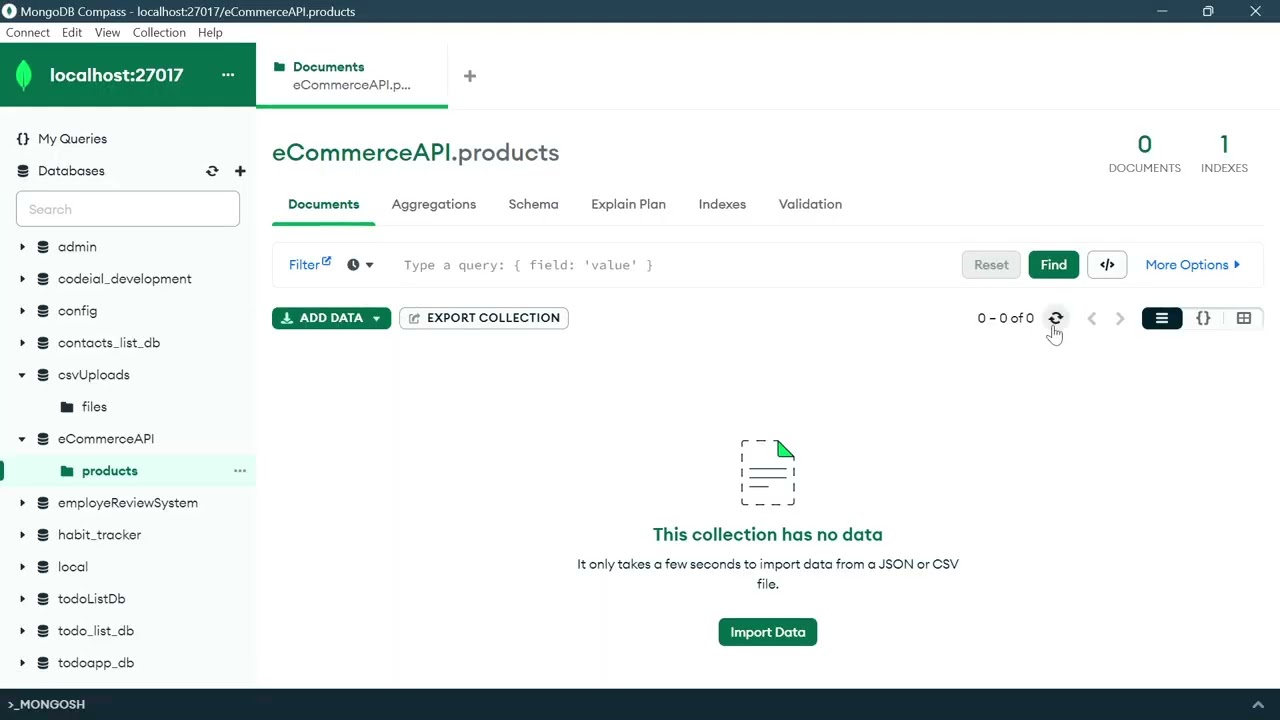
Task: Refresh documents count icon
Action: 1056,318
